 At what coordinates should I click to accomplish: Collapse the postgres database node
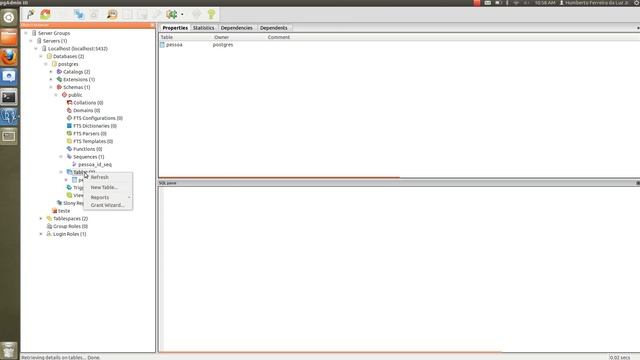click(46, 64)
